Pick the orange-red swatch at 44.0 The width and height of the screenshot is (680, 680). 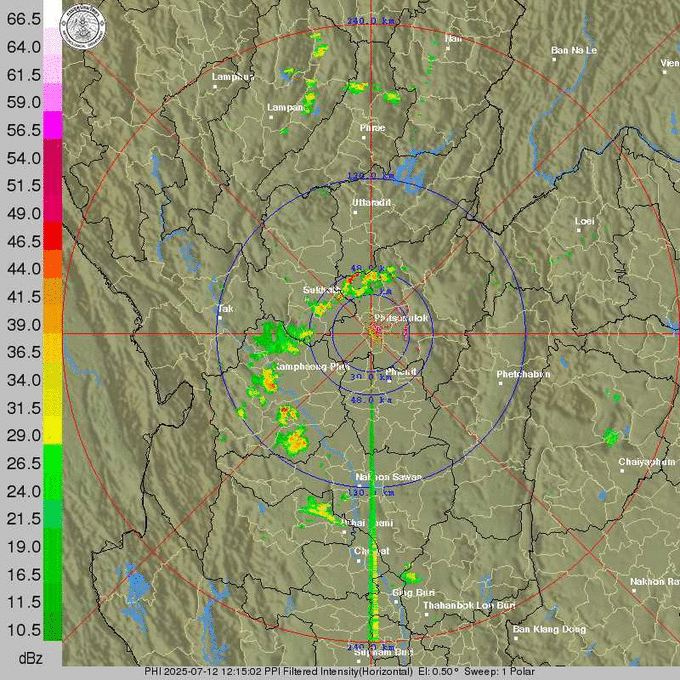pyautogui.click(x=52, y=264)
